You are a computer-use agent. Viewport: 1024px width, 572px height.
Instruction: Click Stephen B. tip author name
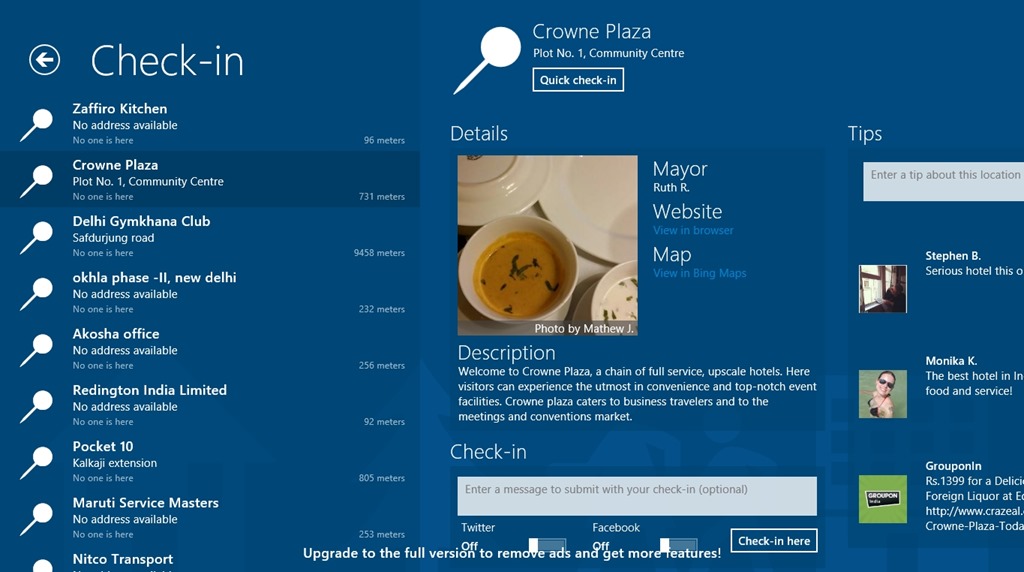coord(953,256)
